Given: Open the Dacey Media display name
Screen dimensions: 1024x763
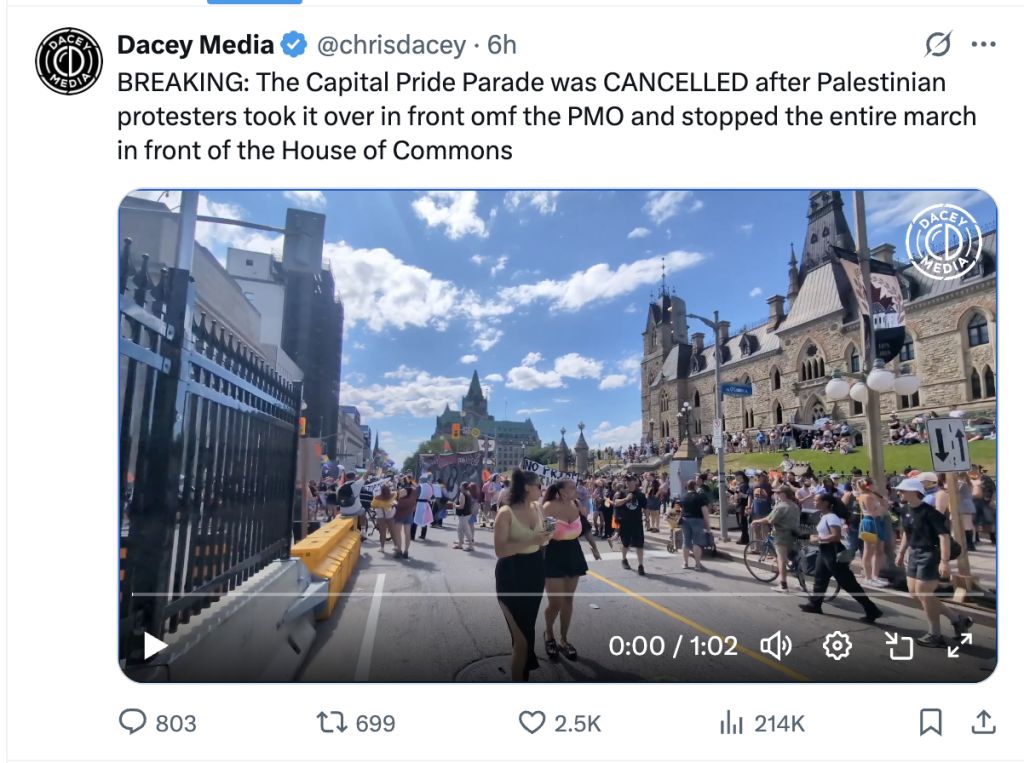Looking at the screenshot, I should 195,45.
